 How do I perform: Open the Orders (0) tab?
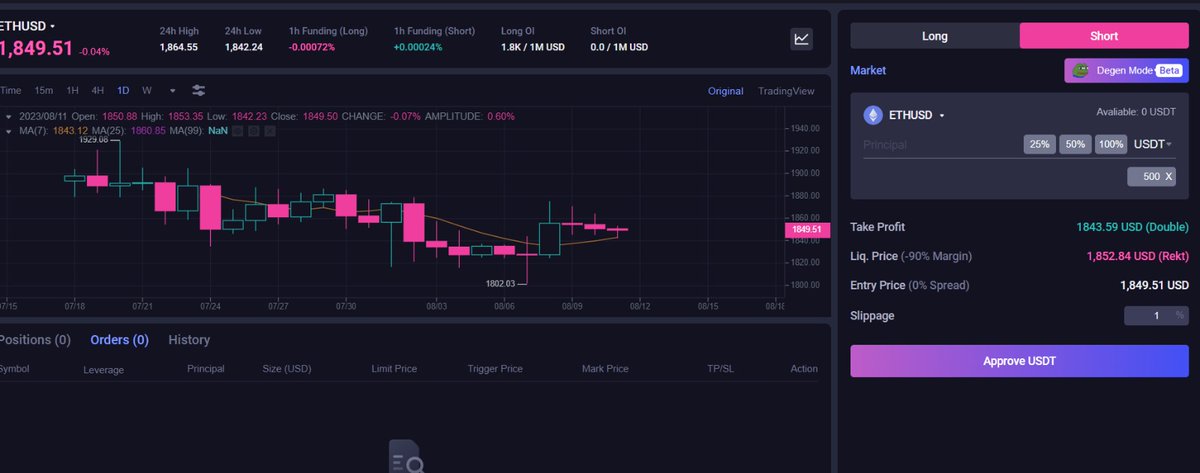click(x=119, y=340)
